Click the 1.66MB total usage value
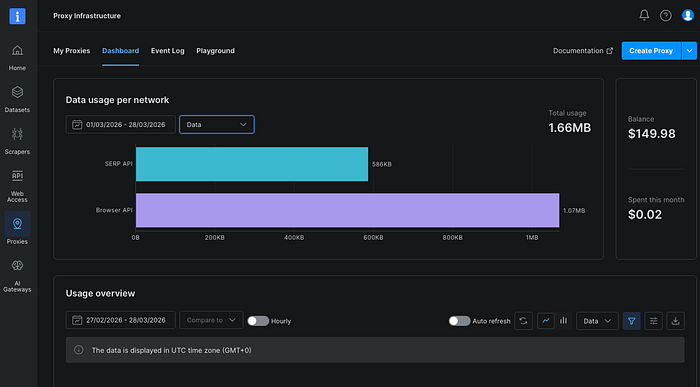Viewport: 700px width, 387px height. pos(569,128)
